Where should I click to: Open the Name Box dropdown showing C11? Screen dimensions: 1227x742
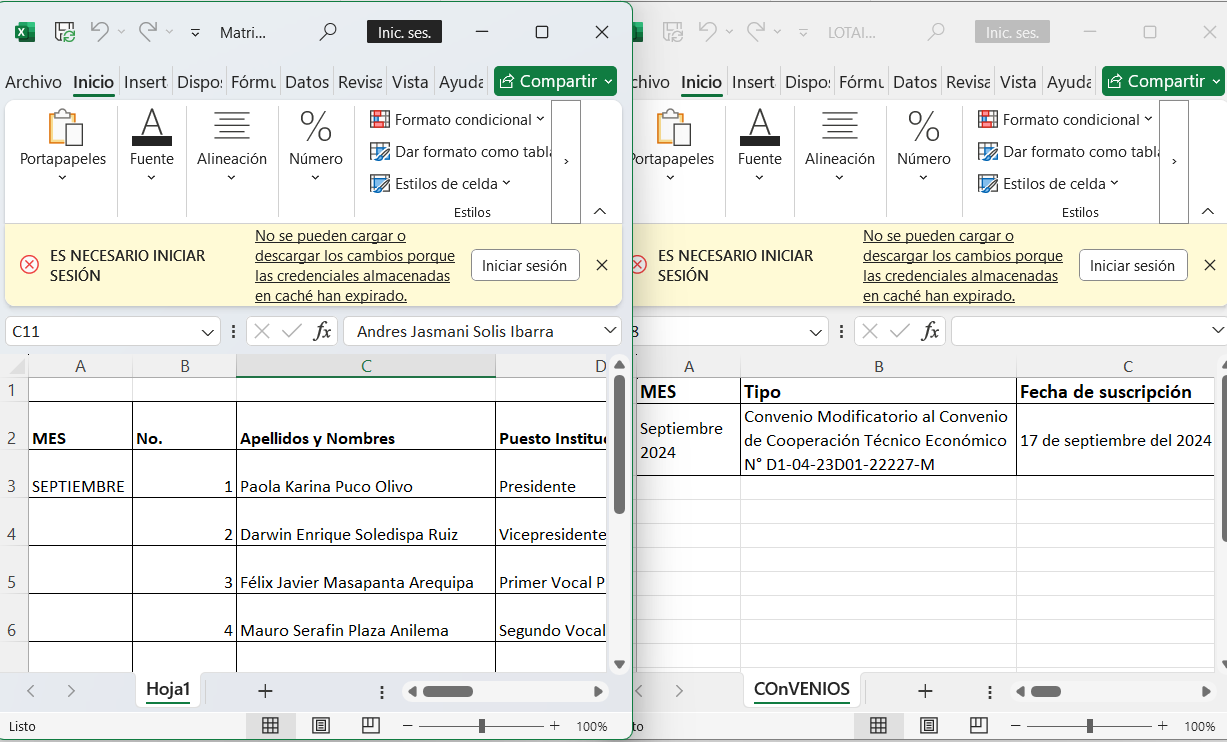[209, 331]
